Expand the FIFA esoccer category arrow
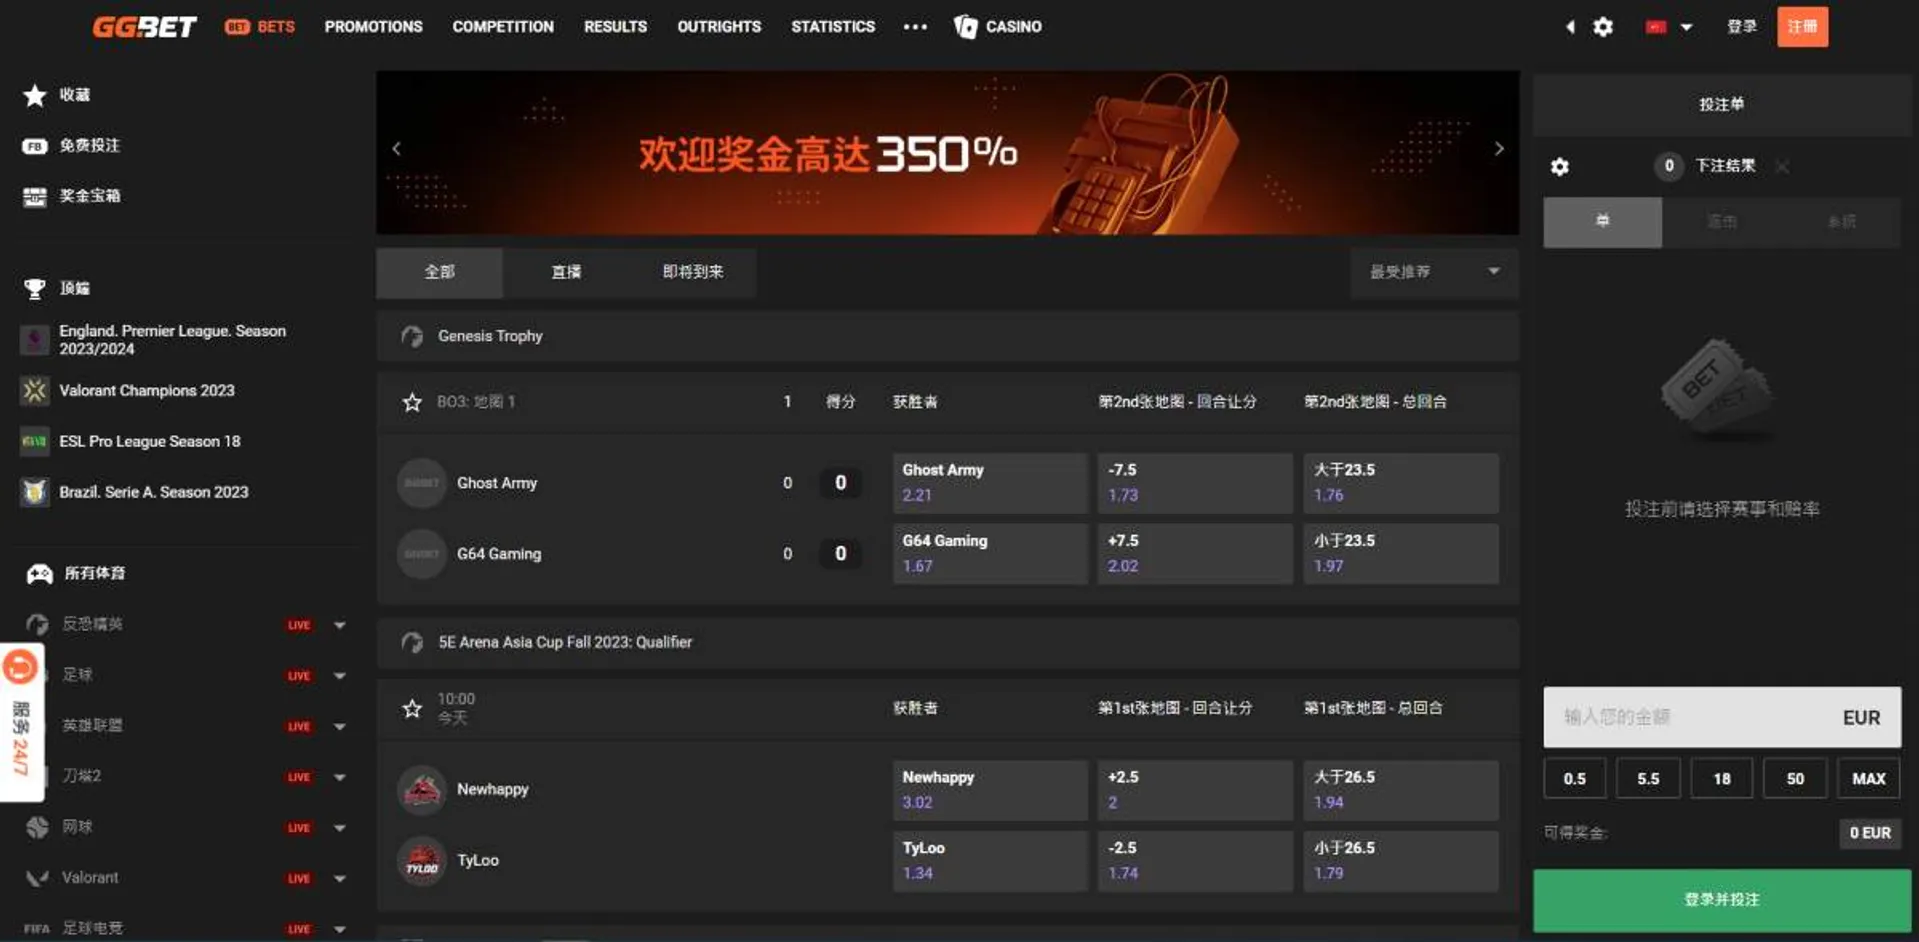 pos(340,930)
